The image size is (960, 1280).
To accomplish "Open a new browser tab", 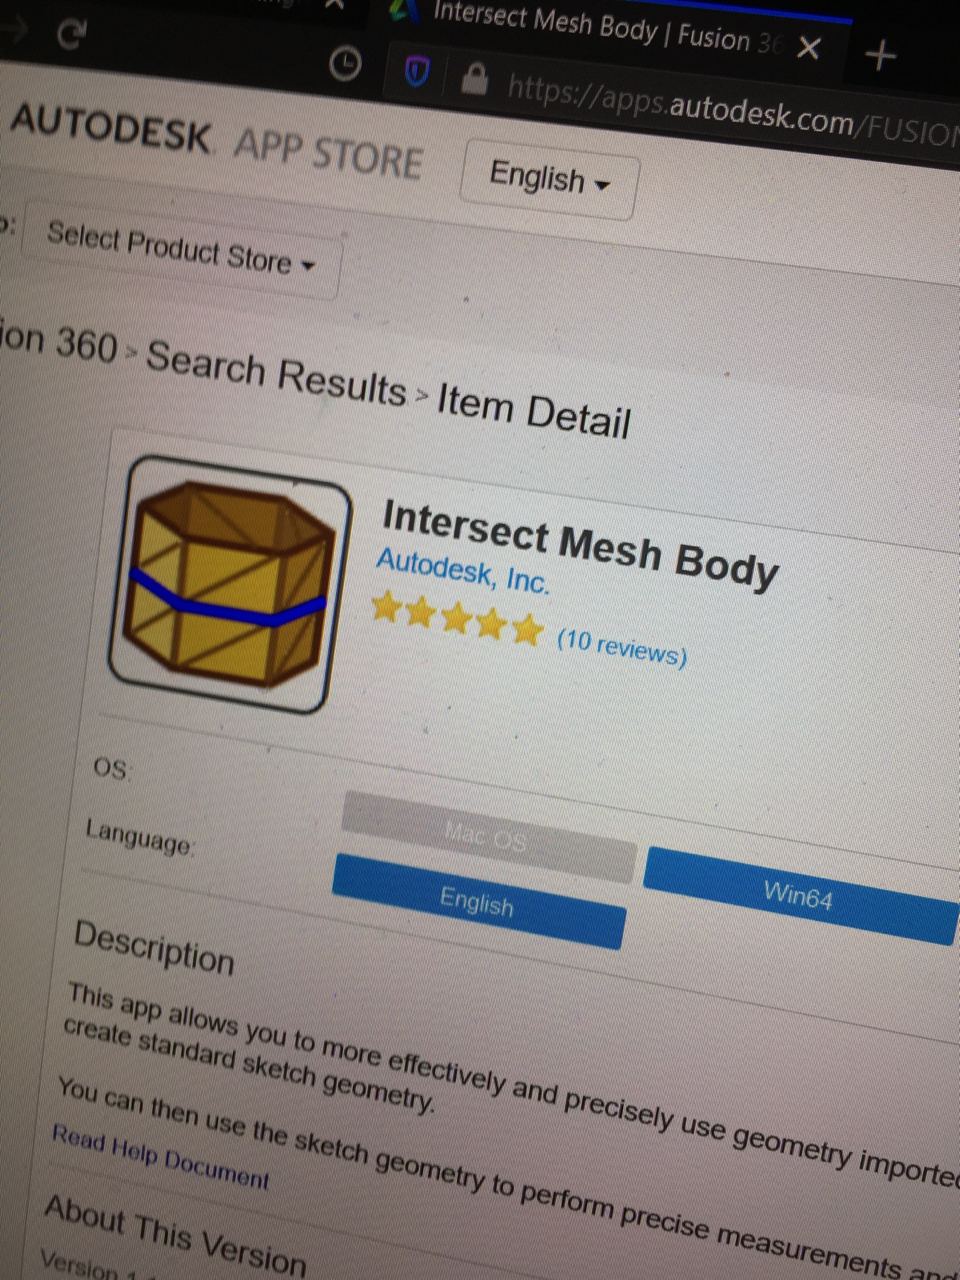I will coord(880,56).
